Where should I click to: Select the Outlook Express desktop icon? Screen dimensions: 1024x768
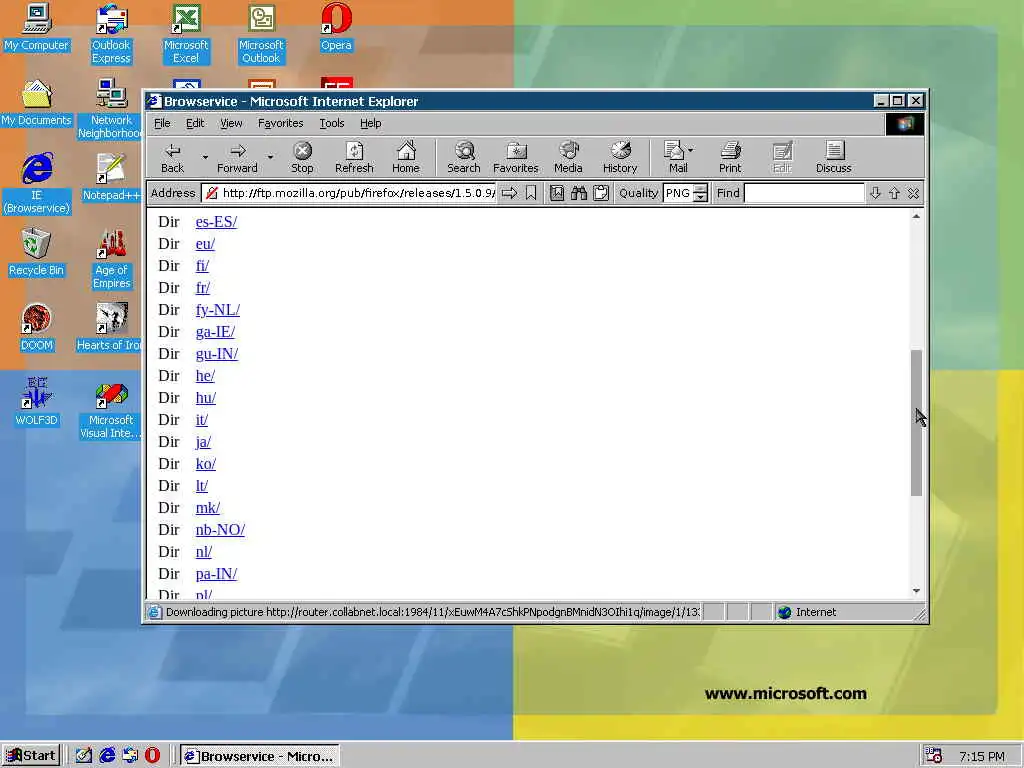click(x=111, y=34)
